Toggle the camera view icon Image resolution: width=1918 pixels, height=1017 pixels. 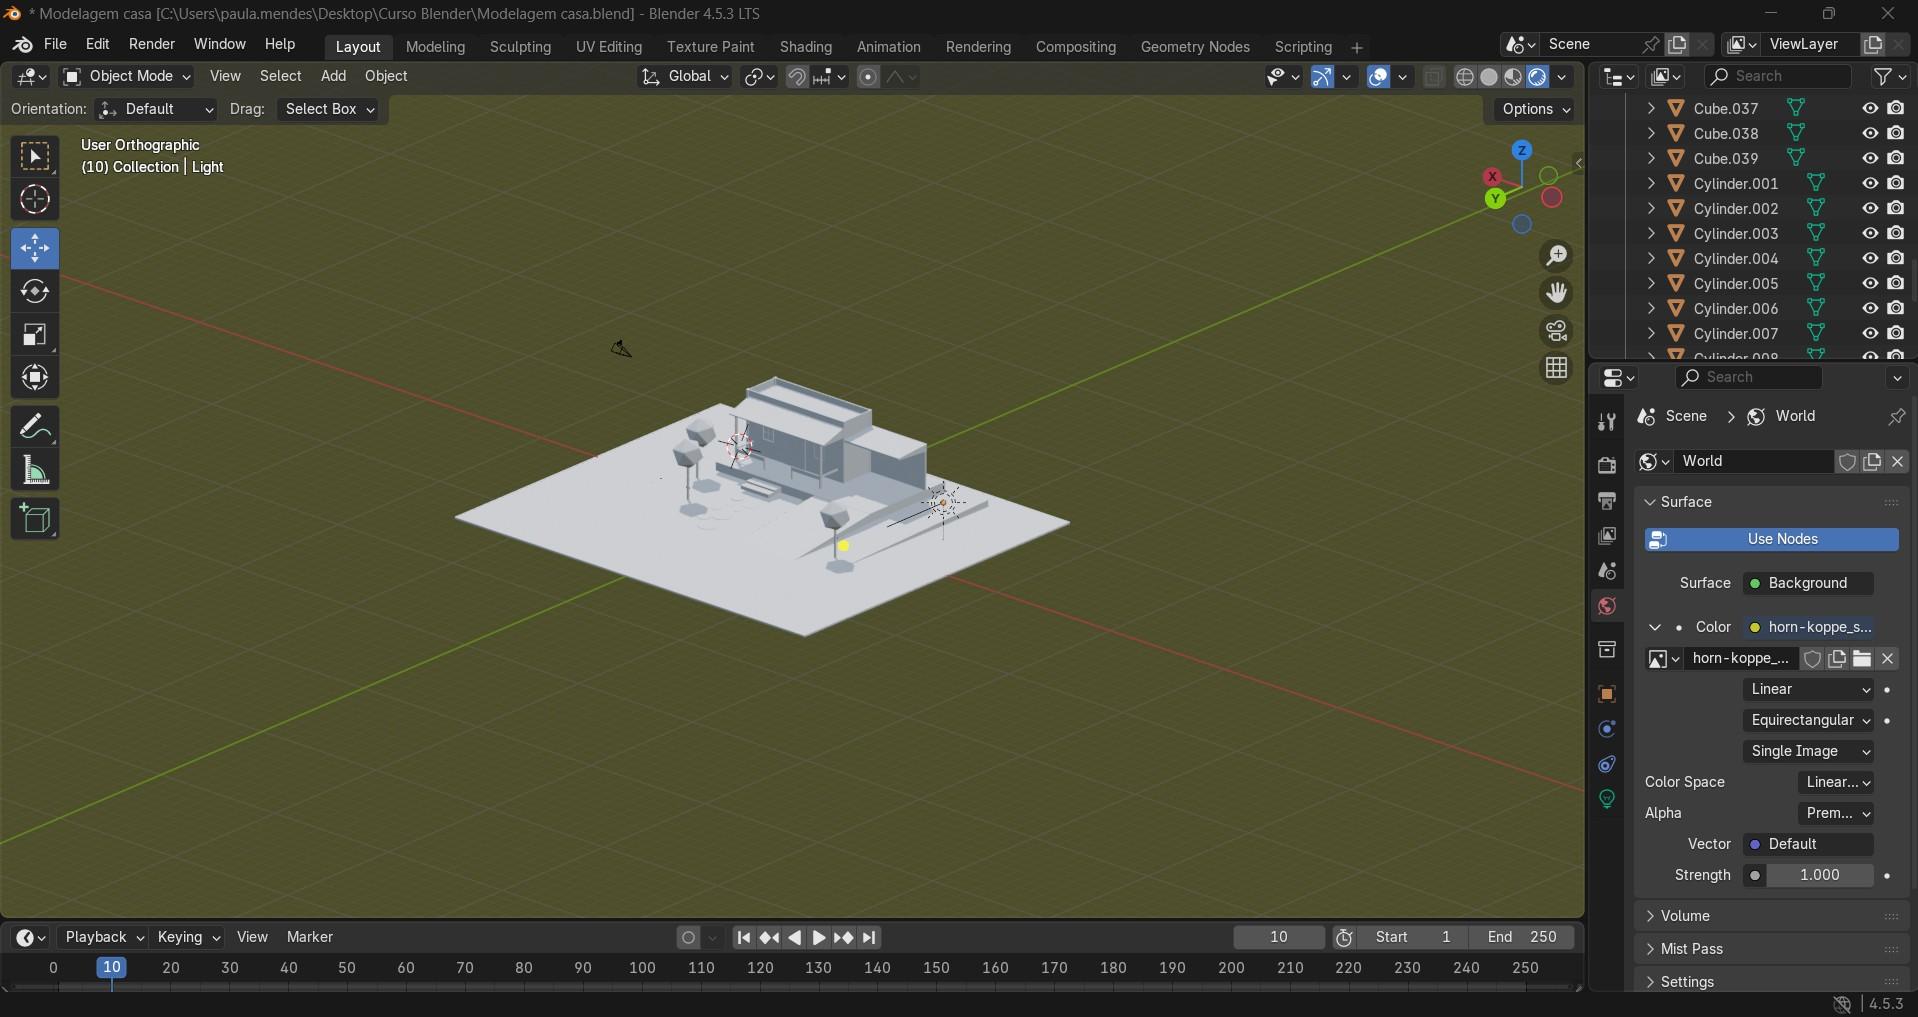point(1556,331)
